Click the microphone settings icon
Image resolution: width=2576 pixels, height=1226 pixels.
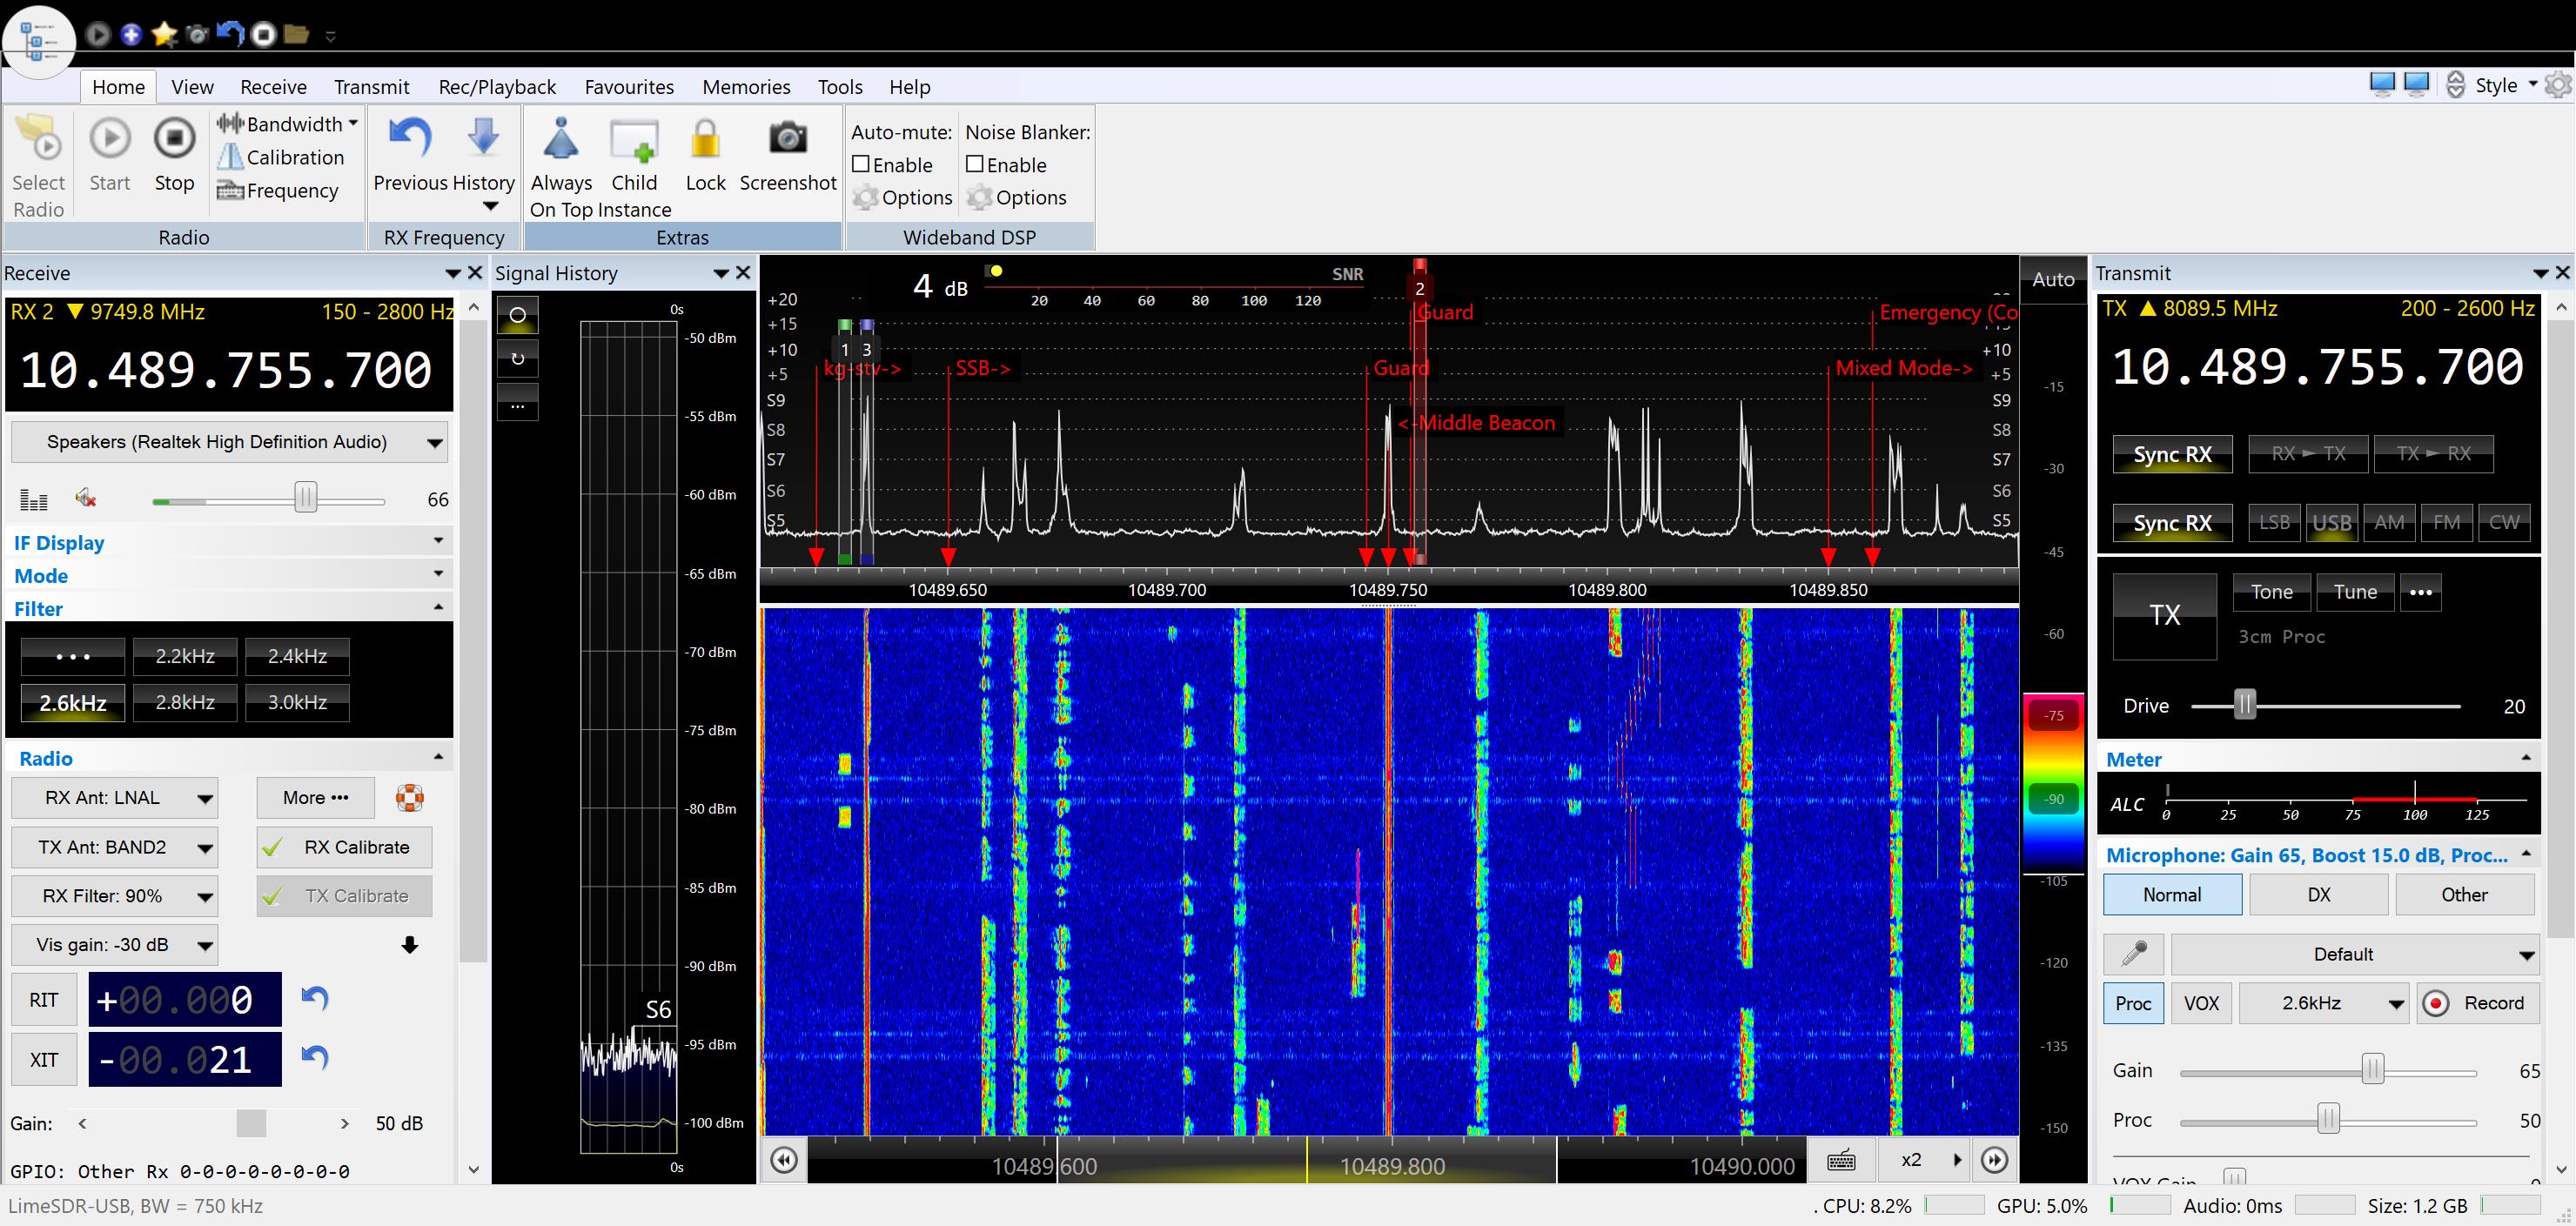[2133, 954]
